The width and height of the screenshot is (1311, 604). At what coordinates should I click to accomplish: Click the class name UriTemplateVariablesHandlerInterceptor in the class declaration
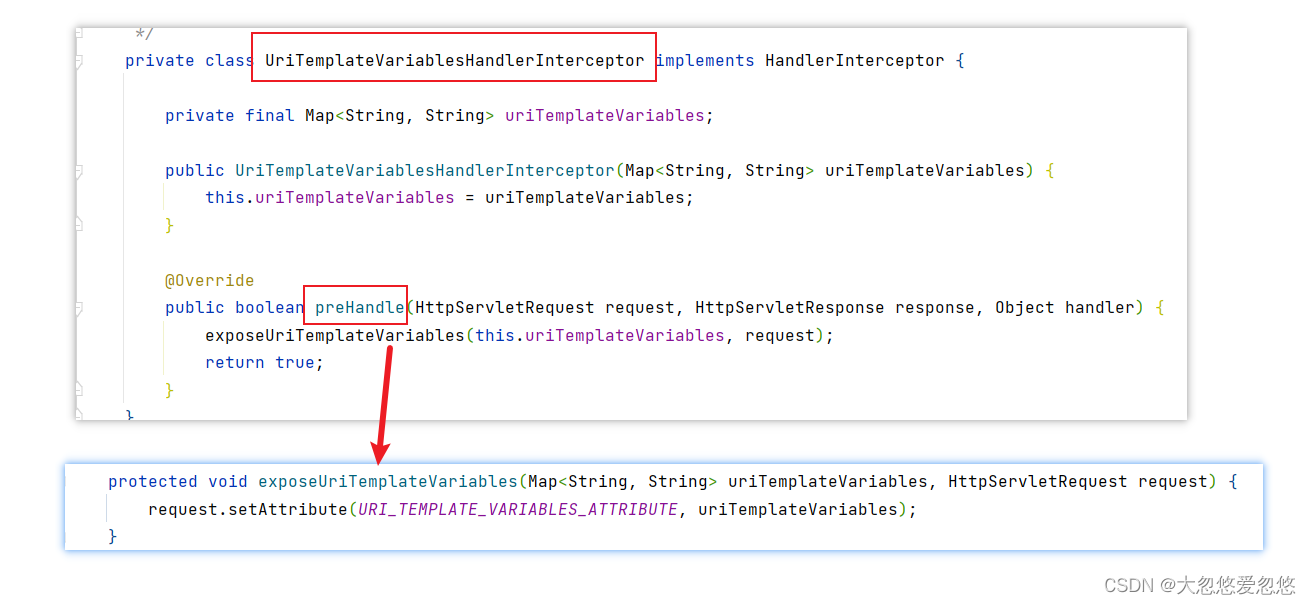[455, 61]
